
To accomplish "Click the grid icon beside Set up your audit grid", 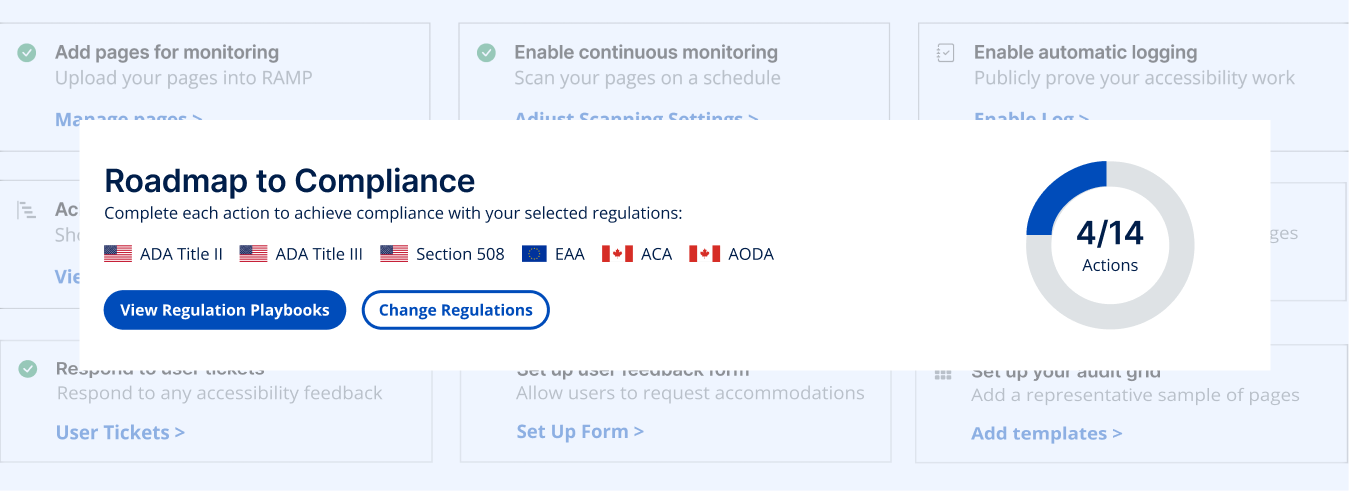I will coord(943,374).
